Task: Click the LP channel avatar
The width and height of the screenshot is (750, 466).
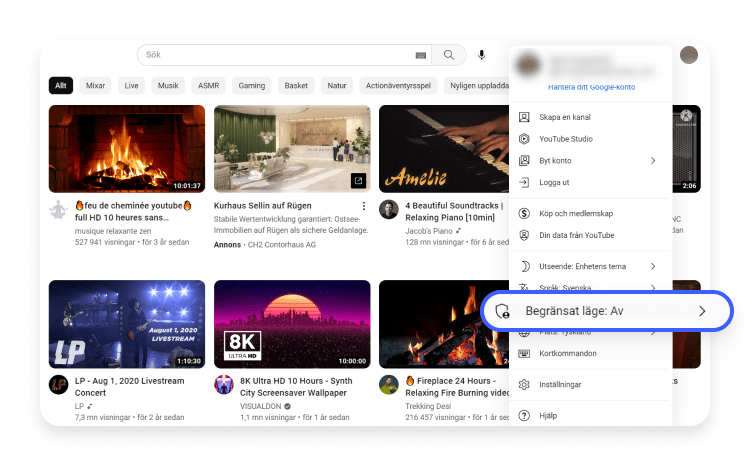Action: (x=59, y=385)
